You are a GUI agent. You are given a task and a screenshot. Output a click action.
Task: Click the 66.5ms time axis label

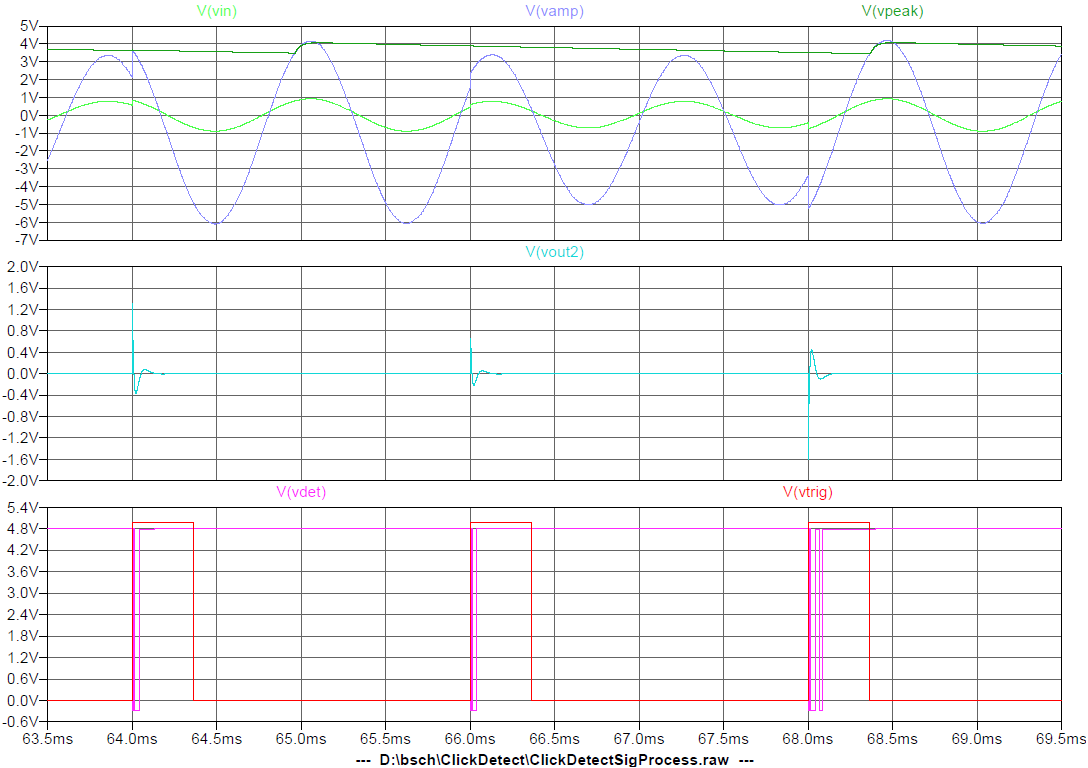point(554,738)
